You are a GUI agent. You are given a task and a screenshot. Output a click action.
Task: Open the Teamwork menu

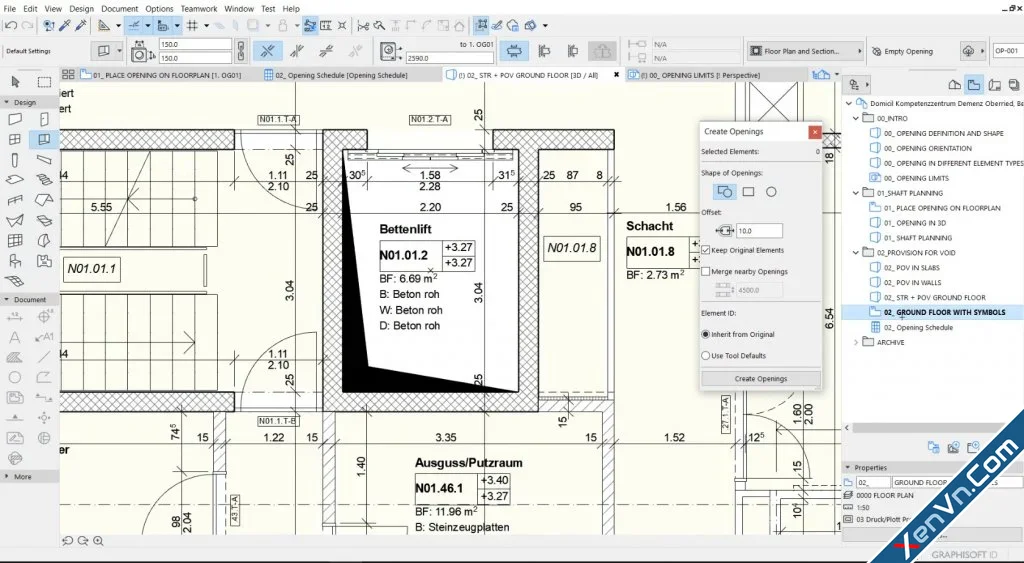click(x=199, y=8)
